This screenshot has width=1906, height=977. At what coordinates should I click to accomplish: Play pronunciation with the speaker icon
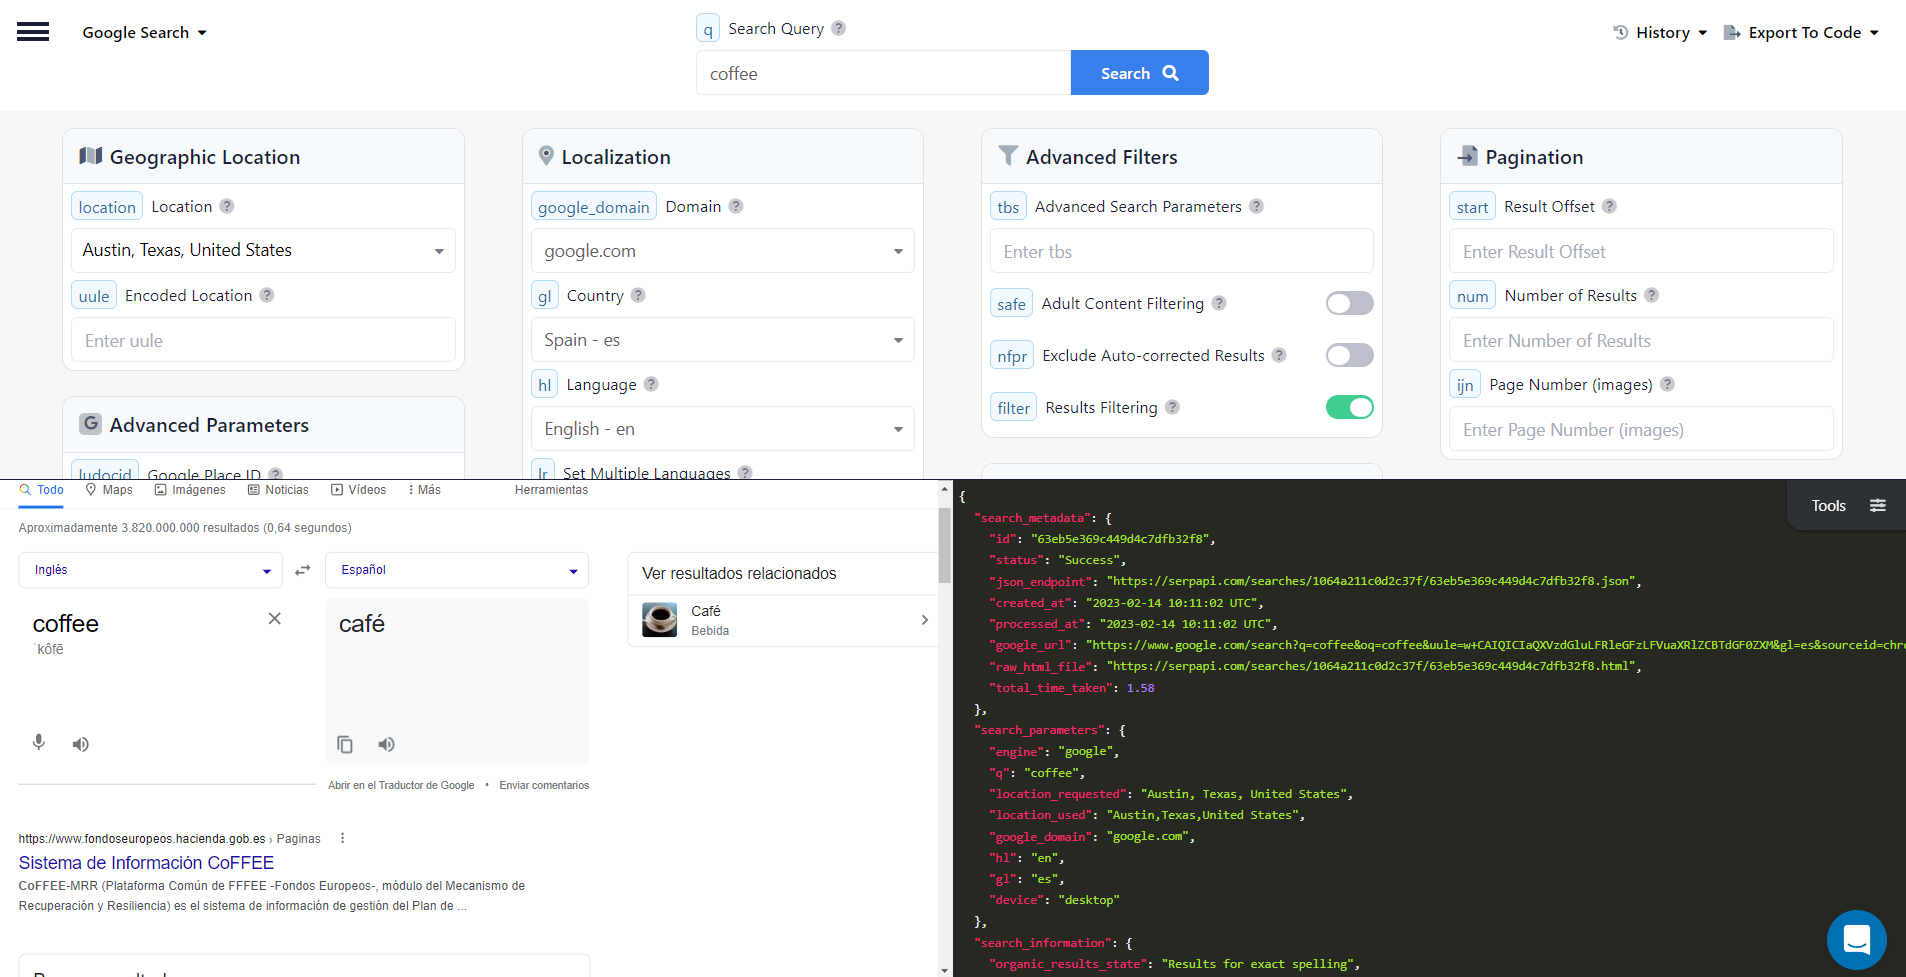point(81,744)
